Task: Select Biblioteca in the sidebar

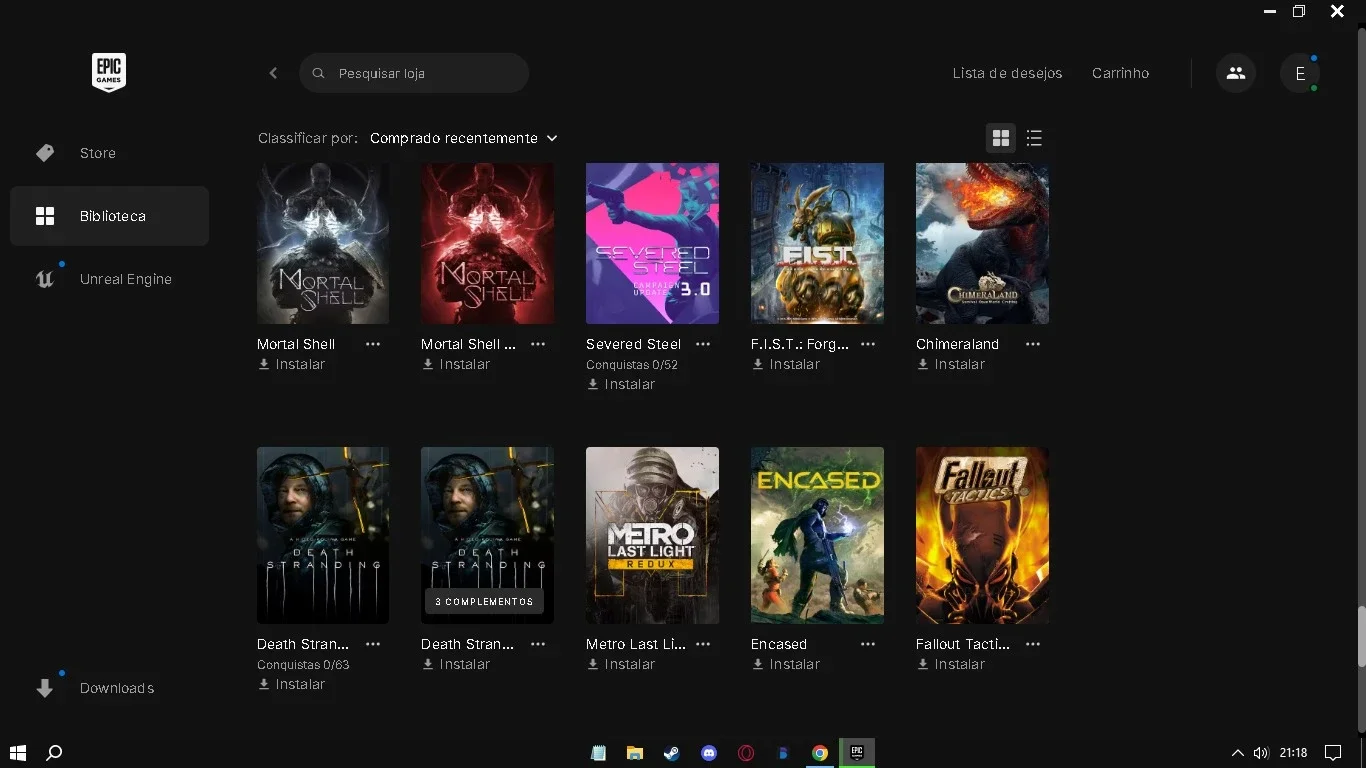Action: 109,216
